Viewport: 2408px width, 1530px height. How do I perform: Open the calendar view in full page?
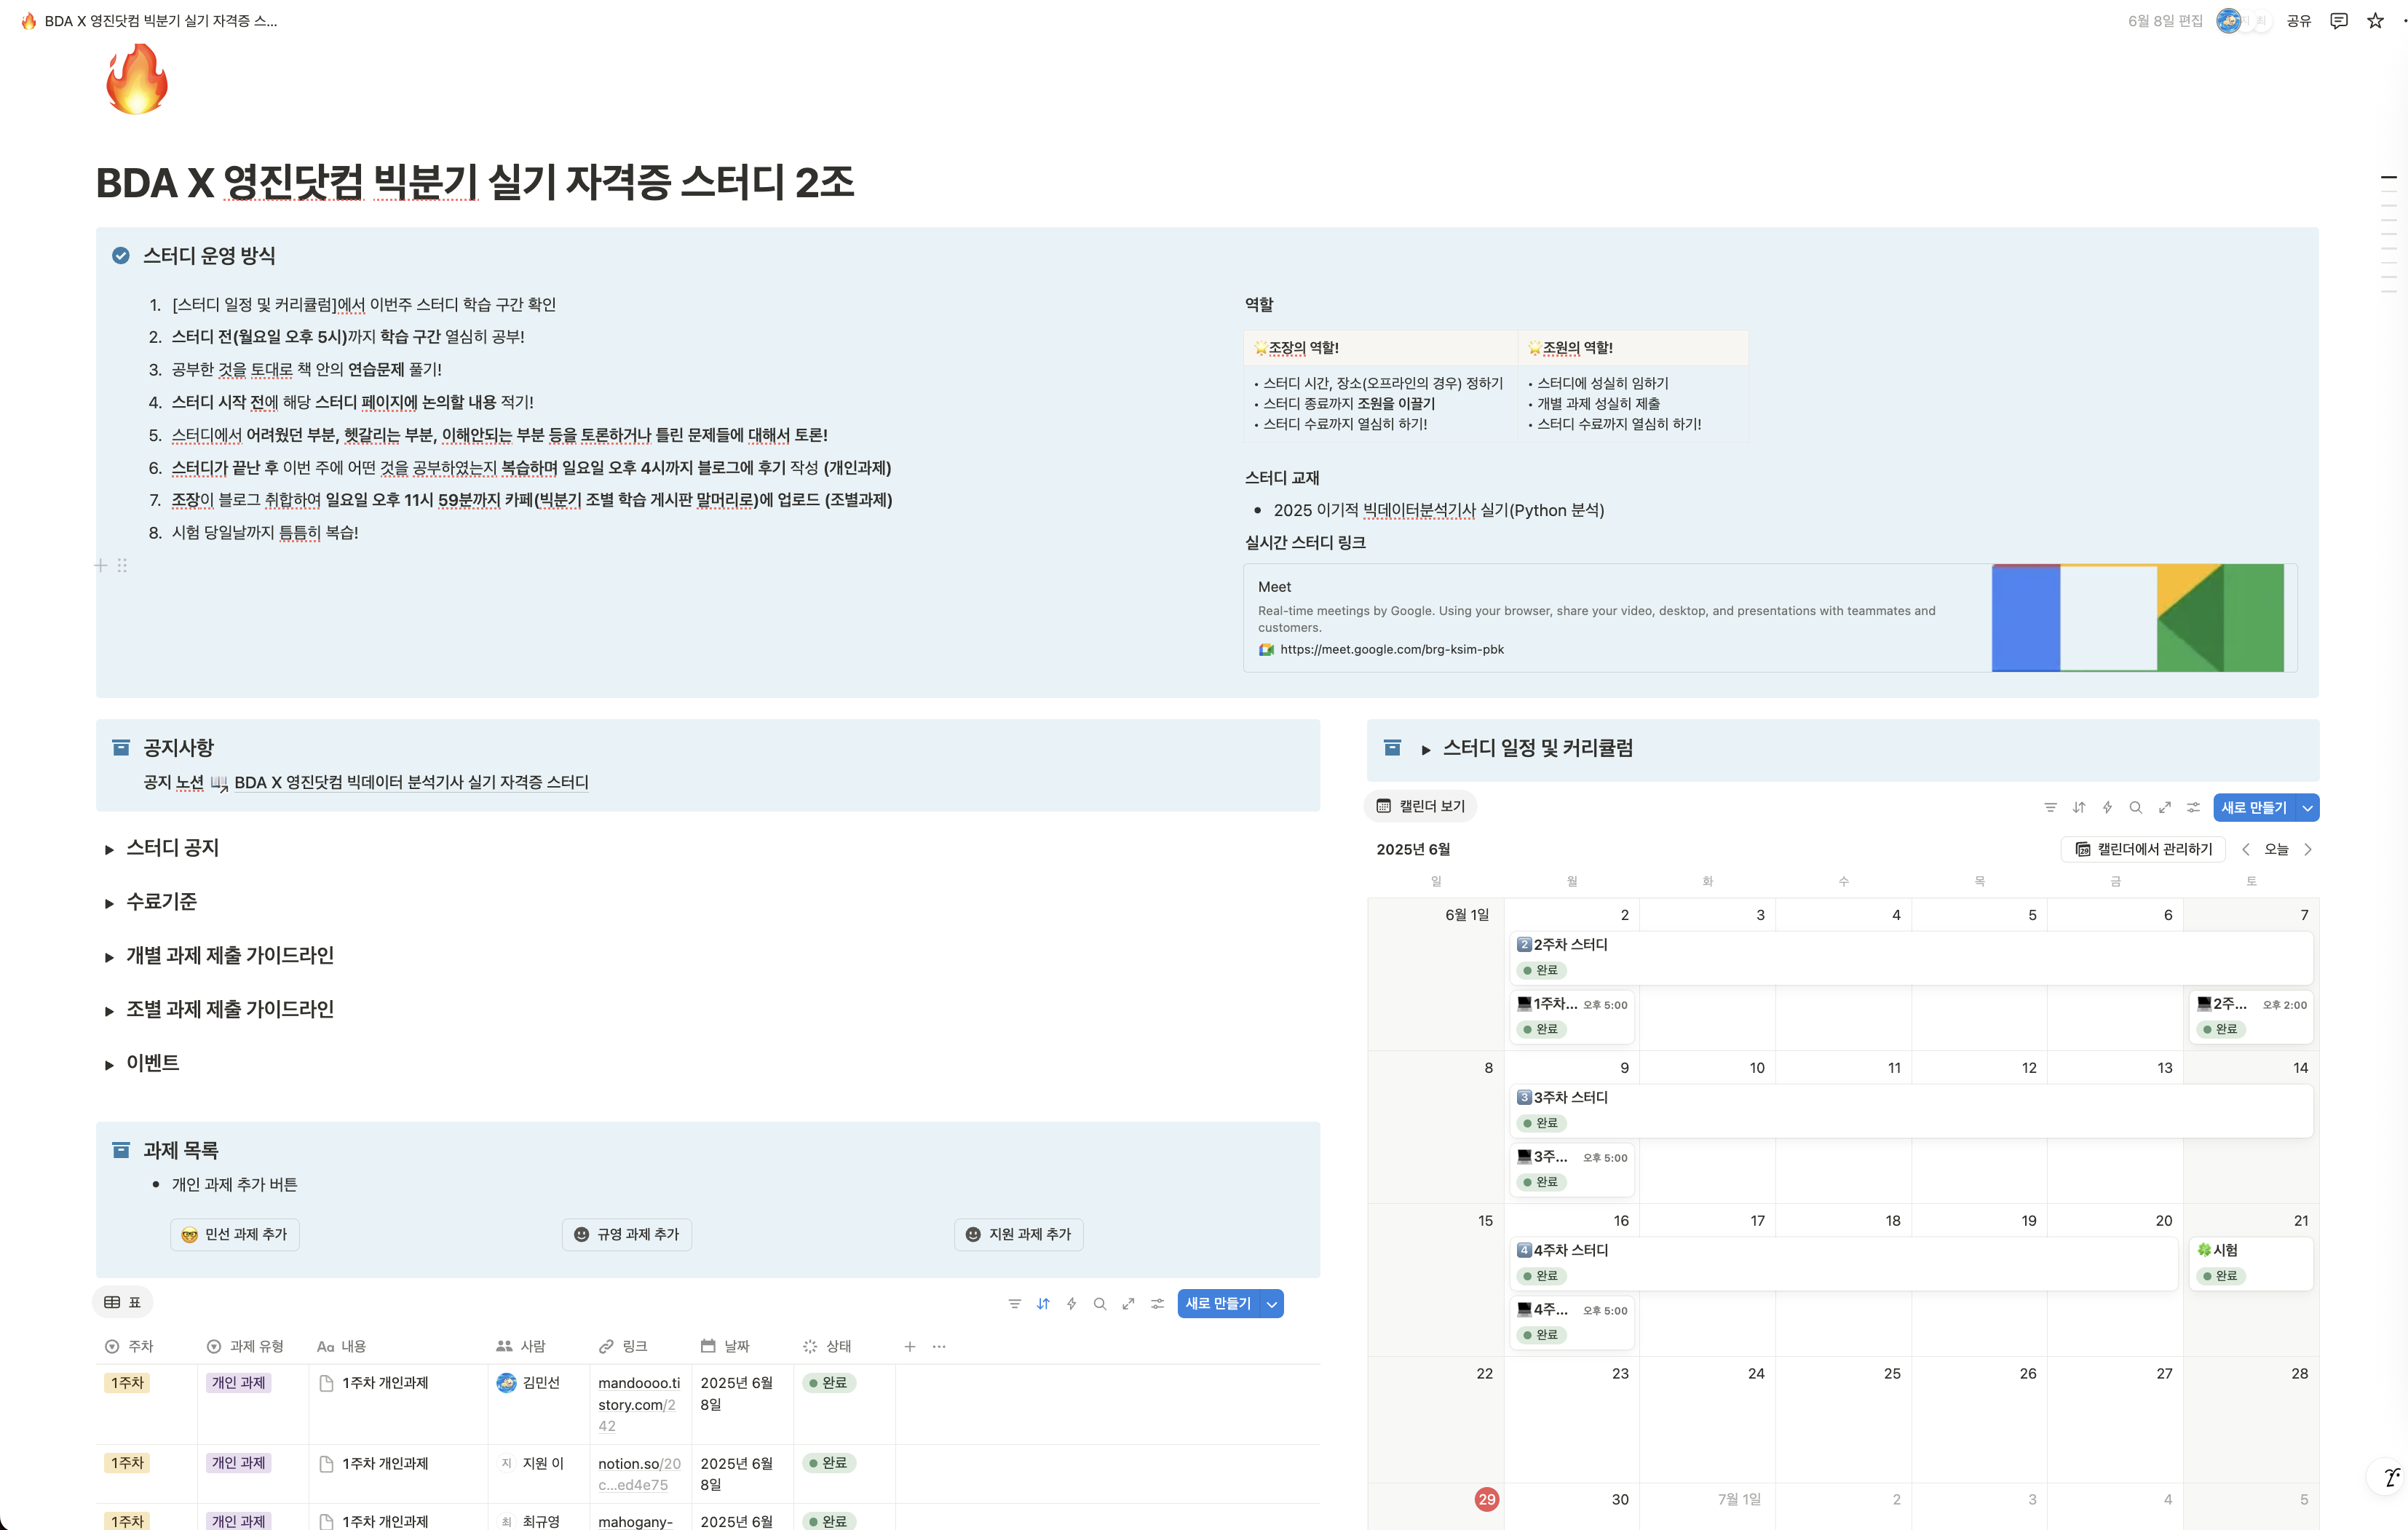(x=2164, y=807)
